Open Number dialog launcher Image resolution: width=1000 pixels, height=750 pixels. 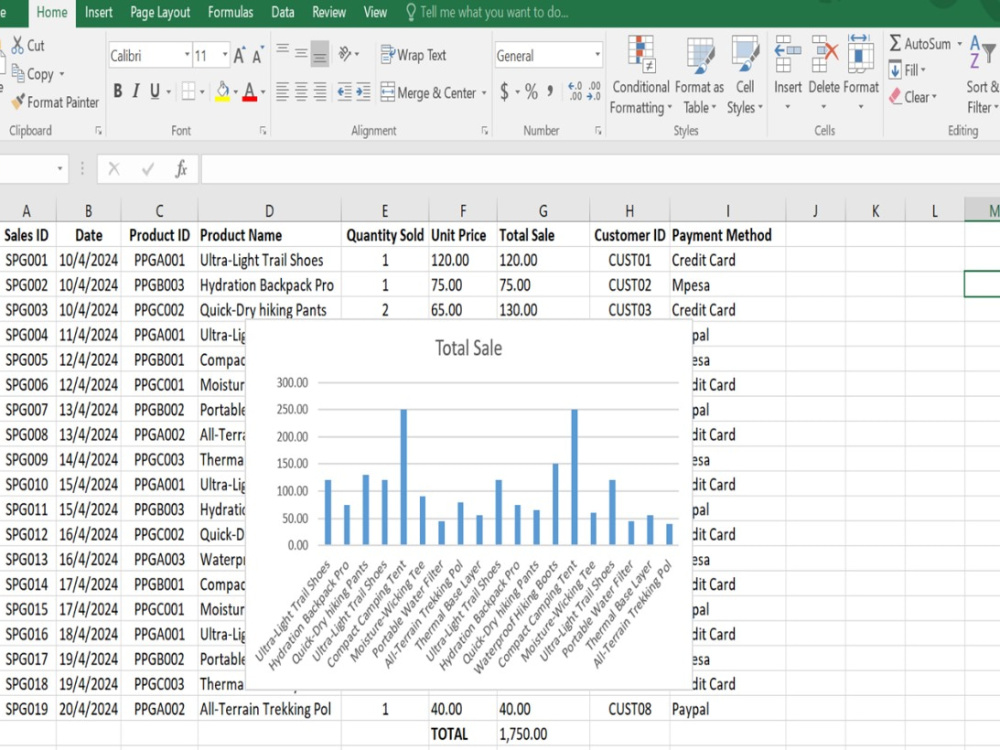point(598,131)
